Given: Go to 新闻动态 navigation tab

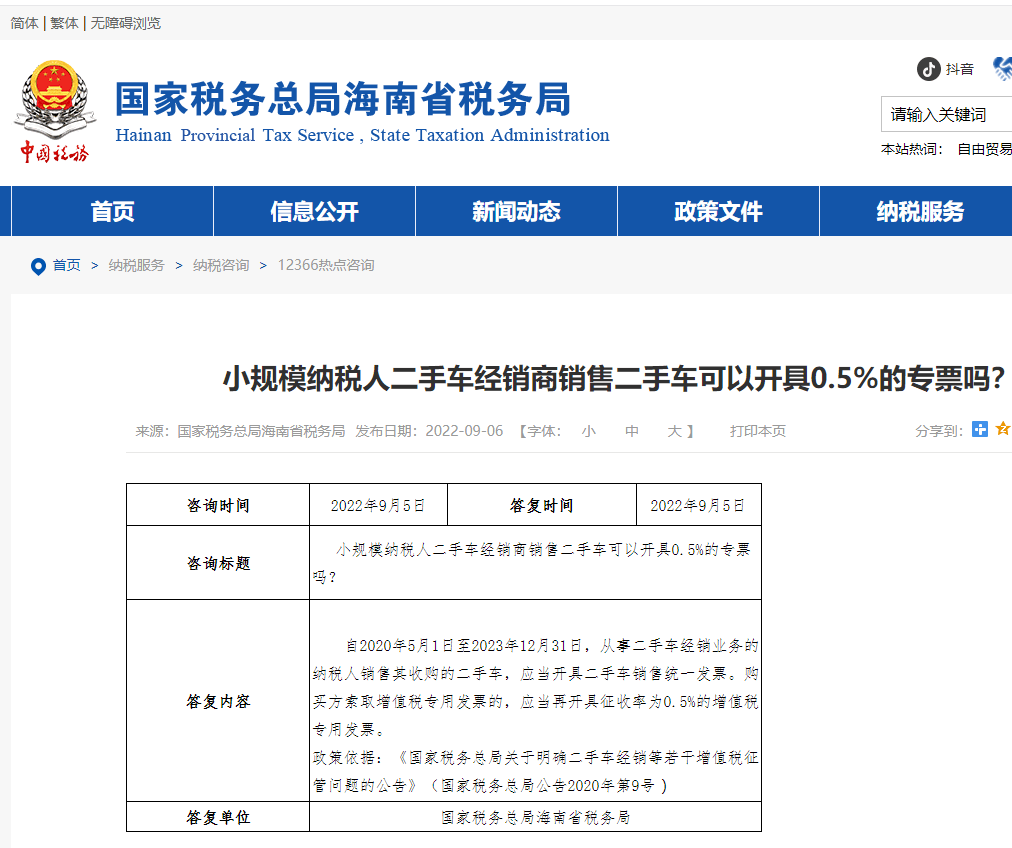Looking at the screenshot, I should click(516, 211).
